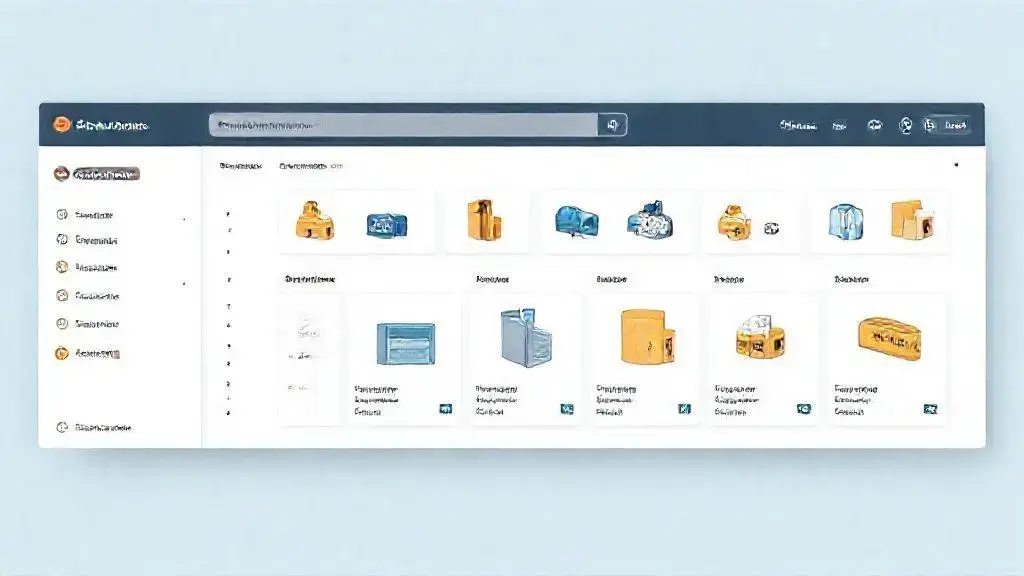Click the blue badge on the gray box card
Image resolution: width=1024 pixels, height=576 pixels.
click(567, 409)
